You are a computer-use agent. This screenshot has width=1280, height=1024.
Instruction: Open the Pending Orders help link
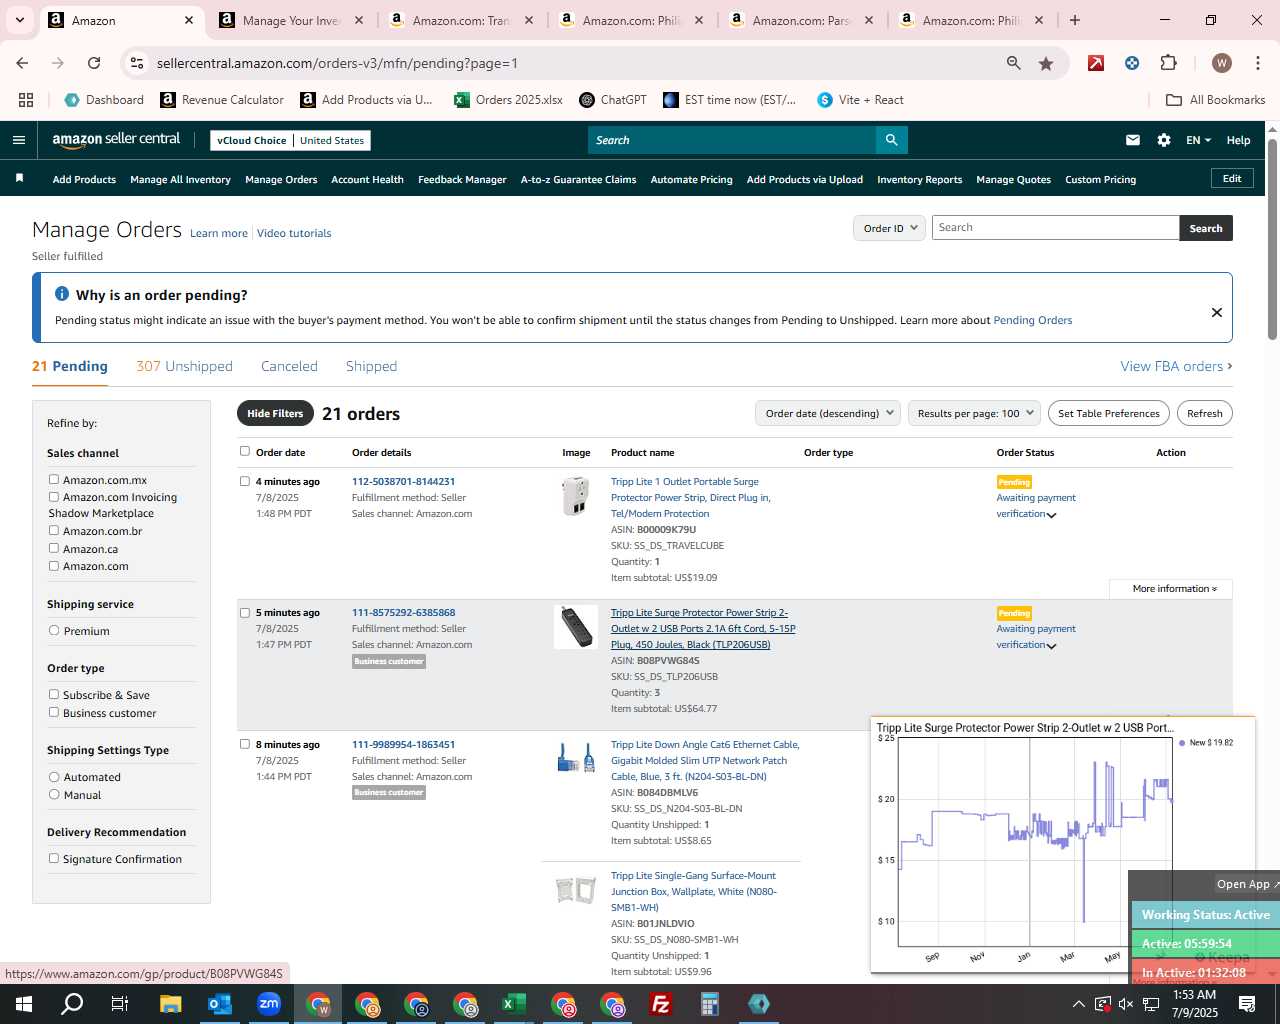point(1032,320)
